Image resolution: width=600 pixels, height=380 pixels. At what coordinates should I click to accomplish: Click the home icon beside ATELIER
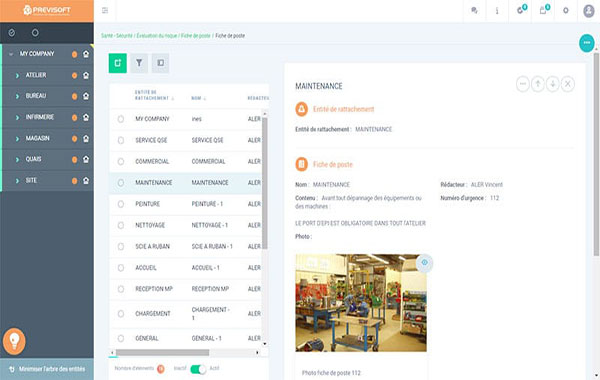pyautogui.click(x=86, y=75)
